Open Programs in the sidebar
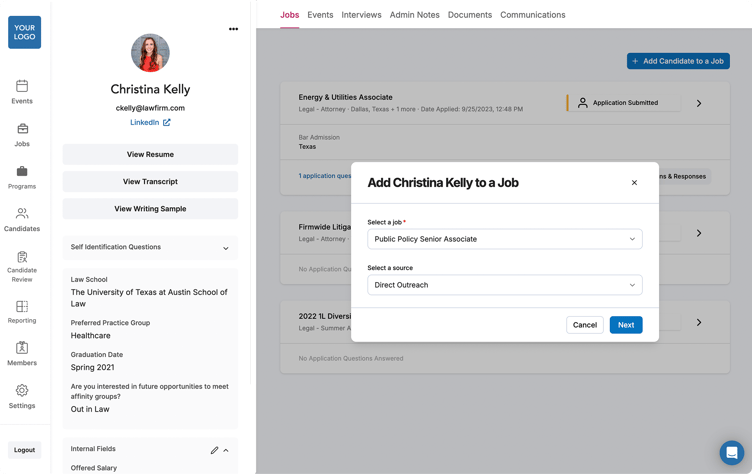The width and height of the screenshot is (752, 474). [22, 178]
